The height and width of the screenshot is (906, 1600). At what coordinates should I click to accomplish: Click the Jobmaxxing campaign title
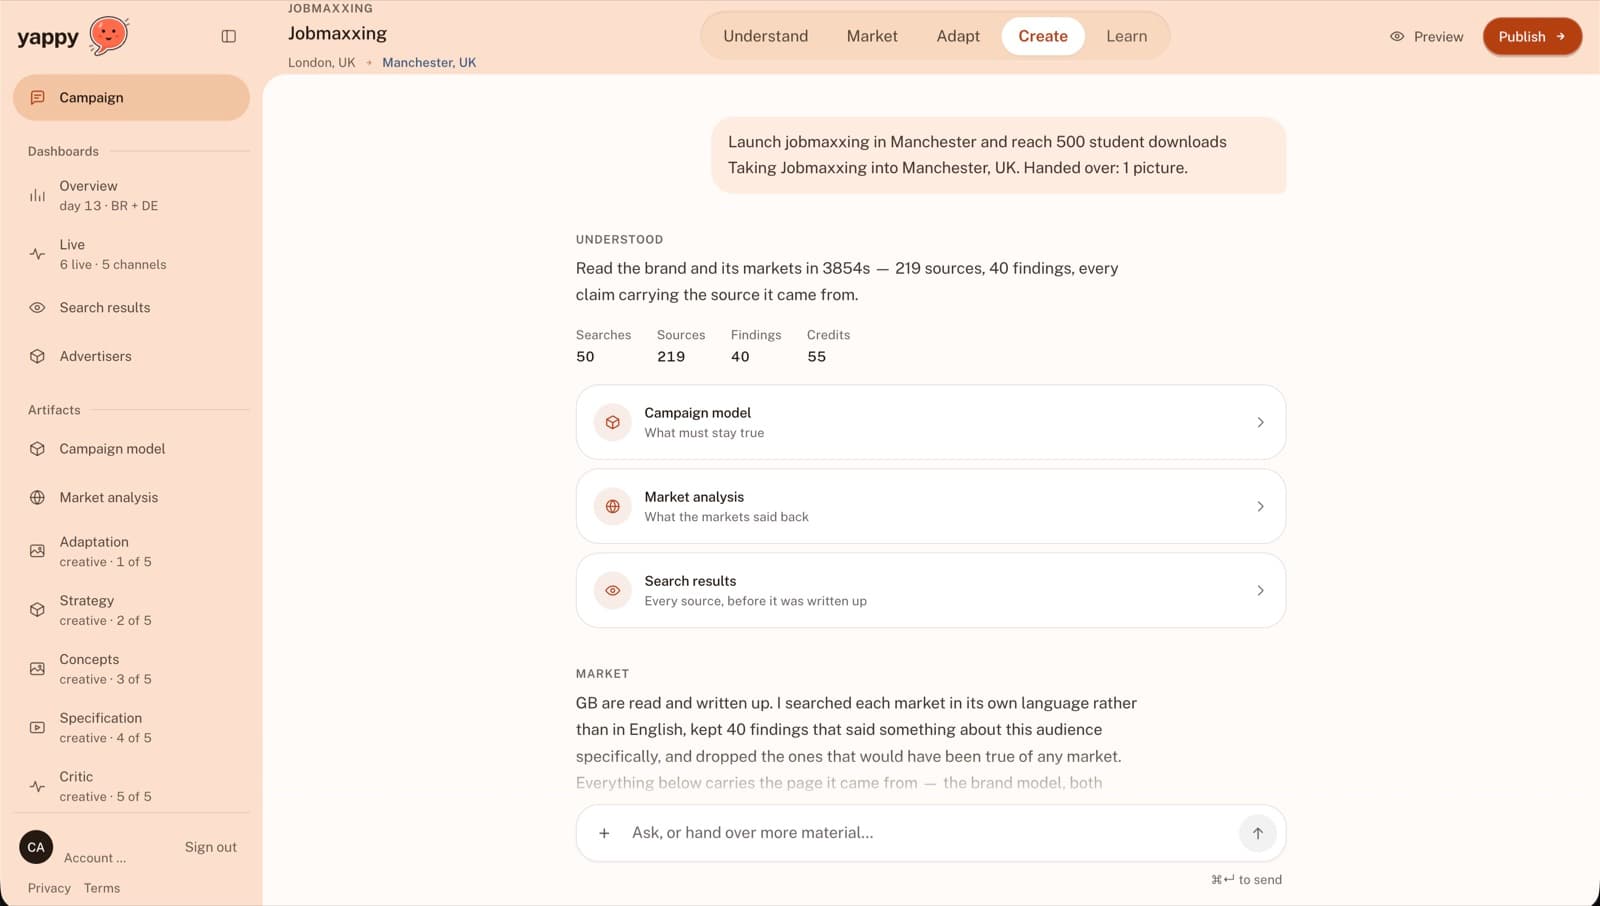click(337, 33)
